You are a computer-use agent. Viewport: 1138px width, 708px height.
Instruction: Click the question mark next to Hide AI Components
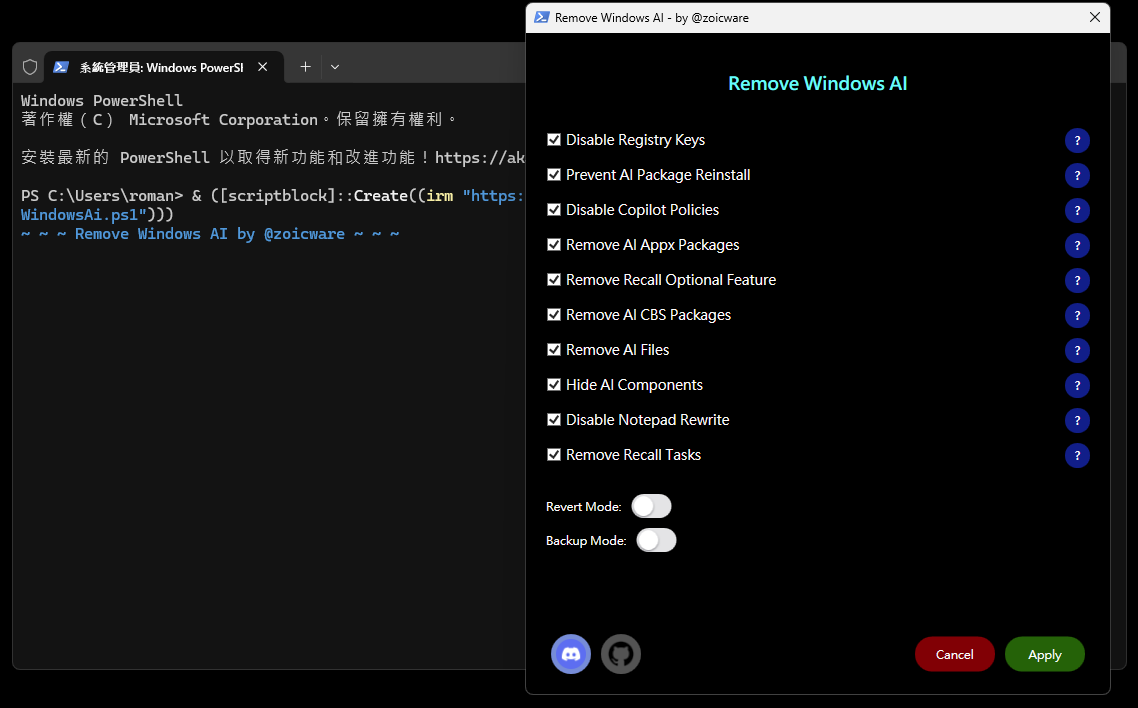pyautogui.click(x=1077, y=385)
